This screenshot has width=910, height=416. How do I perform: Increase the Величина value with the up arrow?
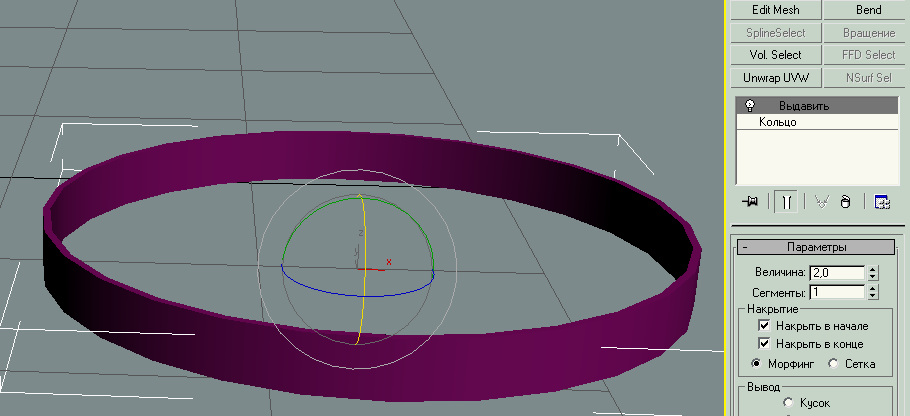click(x=873, y=268)
